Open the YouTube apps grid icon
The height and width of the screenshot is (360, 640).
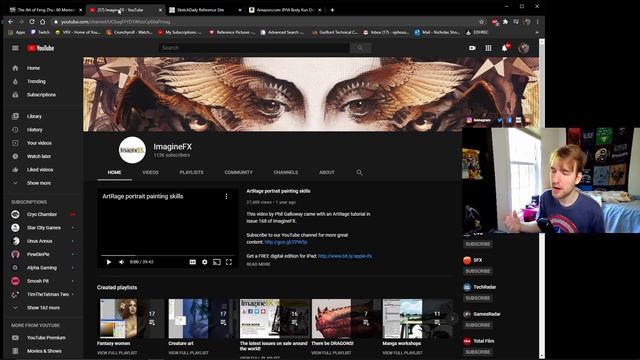(x=488, y=48)
